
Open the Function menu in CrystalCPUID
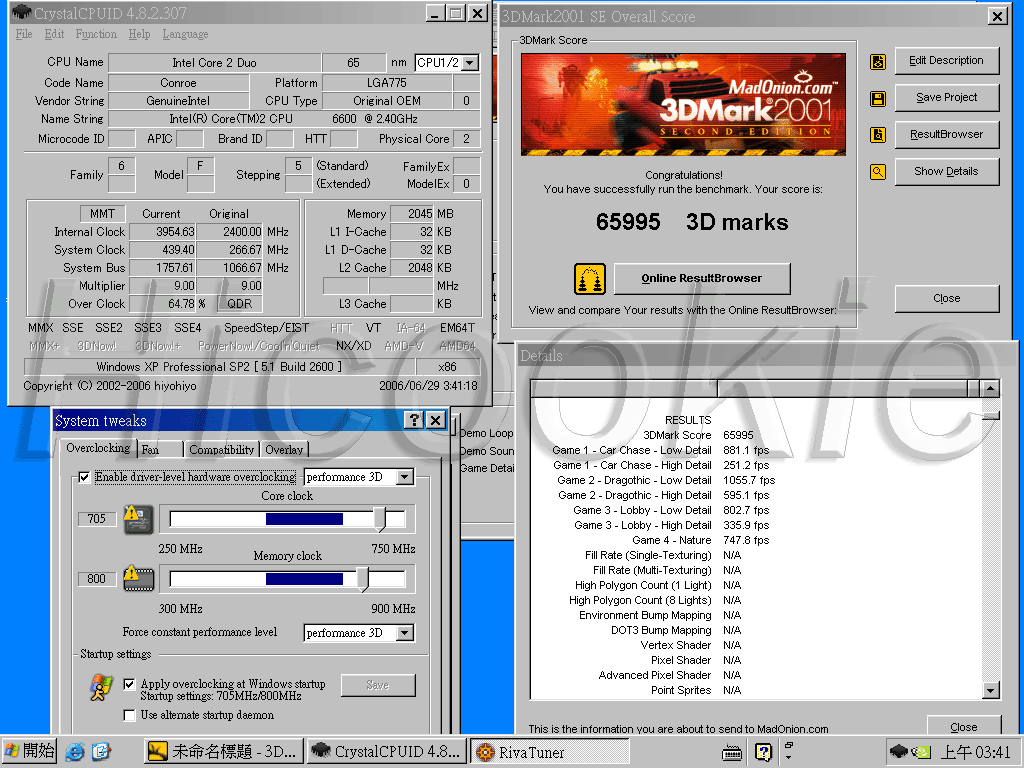(96, 34)
